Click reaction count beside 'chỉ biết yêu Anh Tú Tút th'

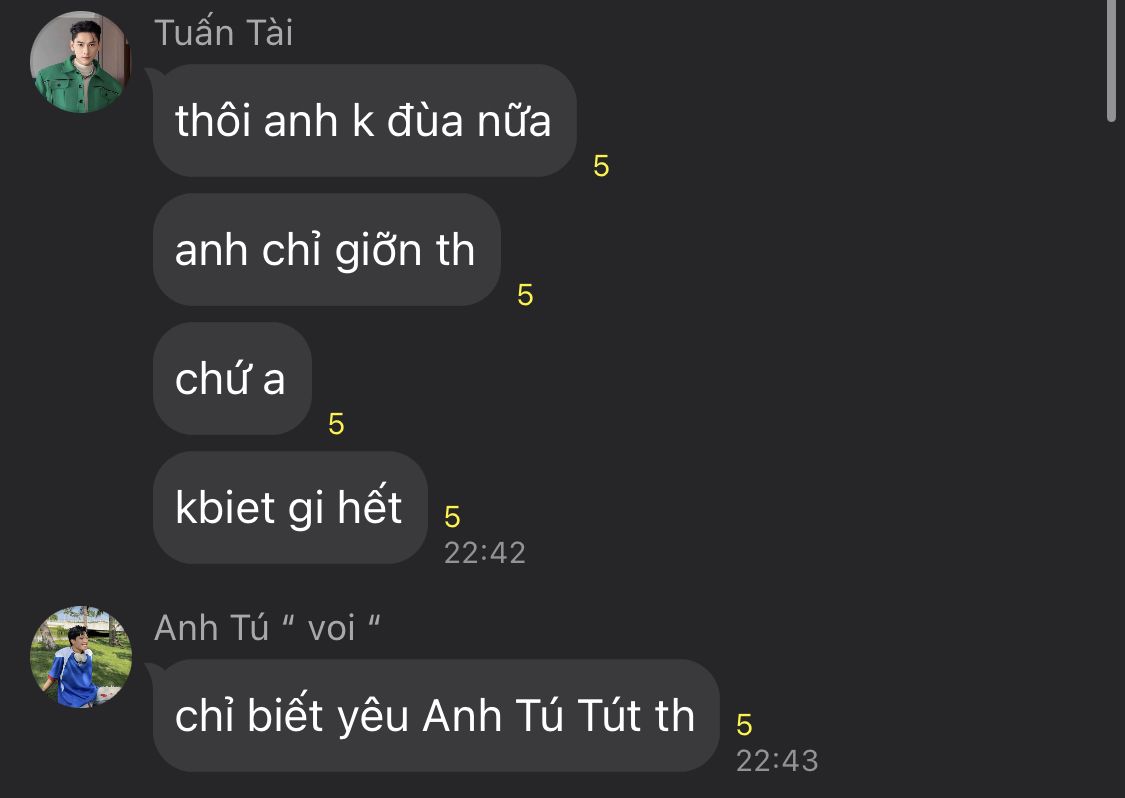click(744, 725)
